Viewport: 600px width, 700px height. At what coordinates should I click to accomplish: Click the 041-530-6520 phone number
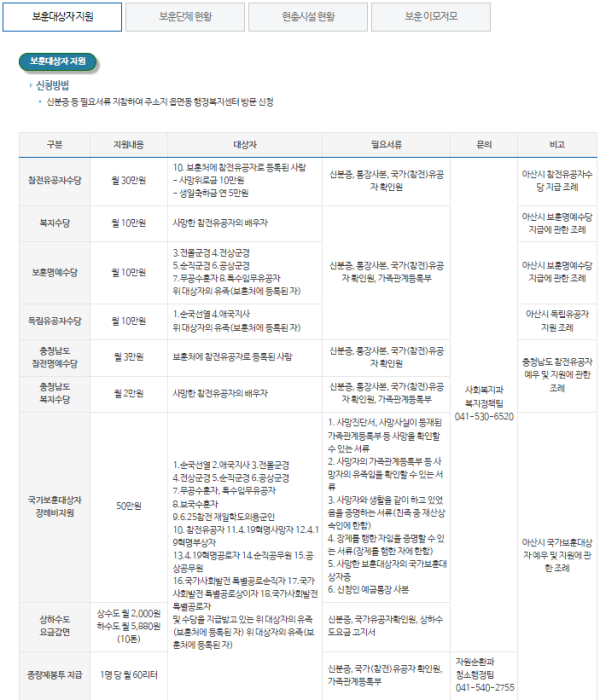484,416
